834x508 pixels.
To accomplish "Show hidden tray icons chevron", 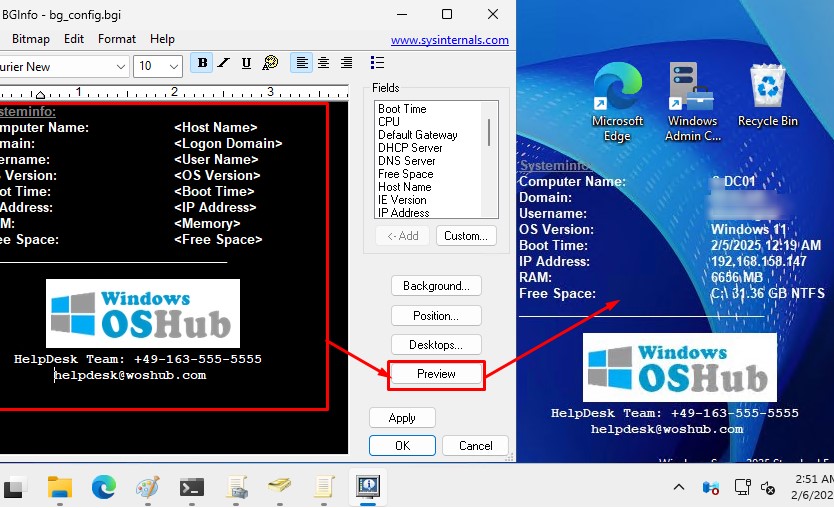I will pos(679,487).
